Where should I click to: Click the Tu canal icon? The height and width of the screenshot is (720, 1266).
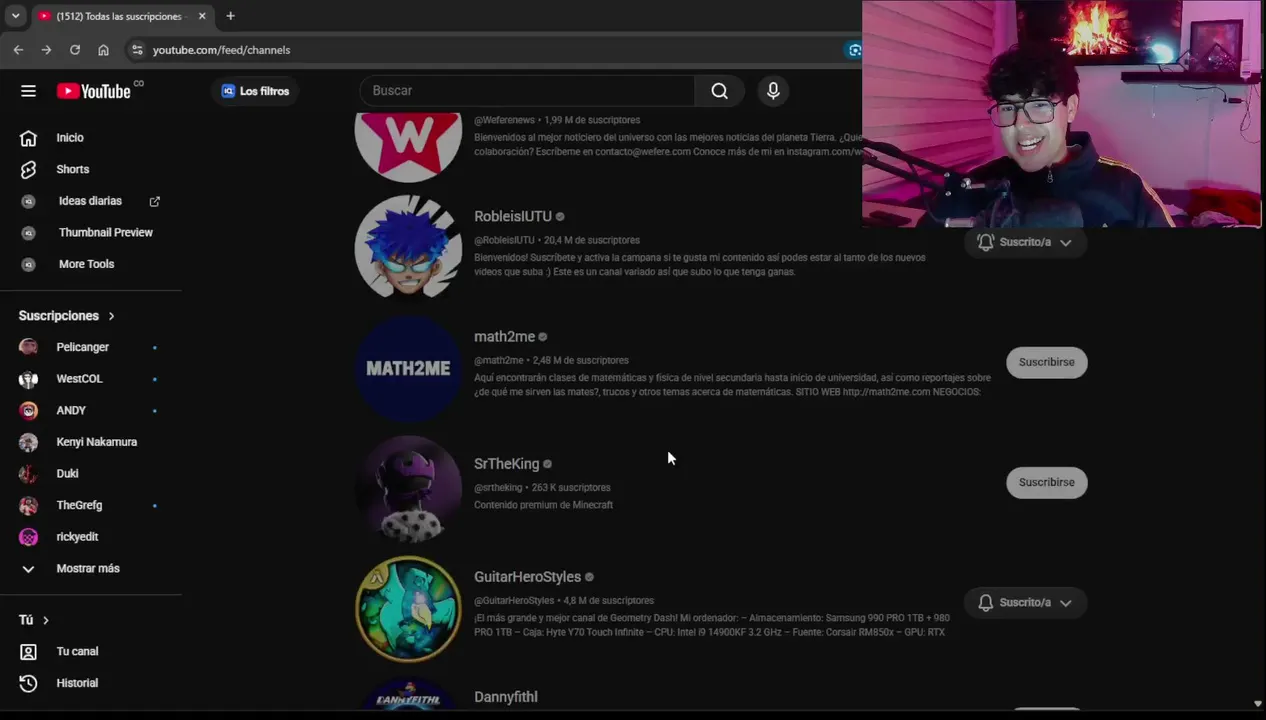pos(28,652)
